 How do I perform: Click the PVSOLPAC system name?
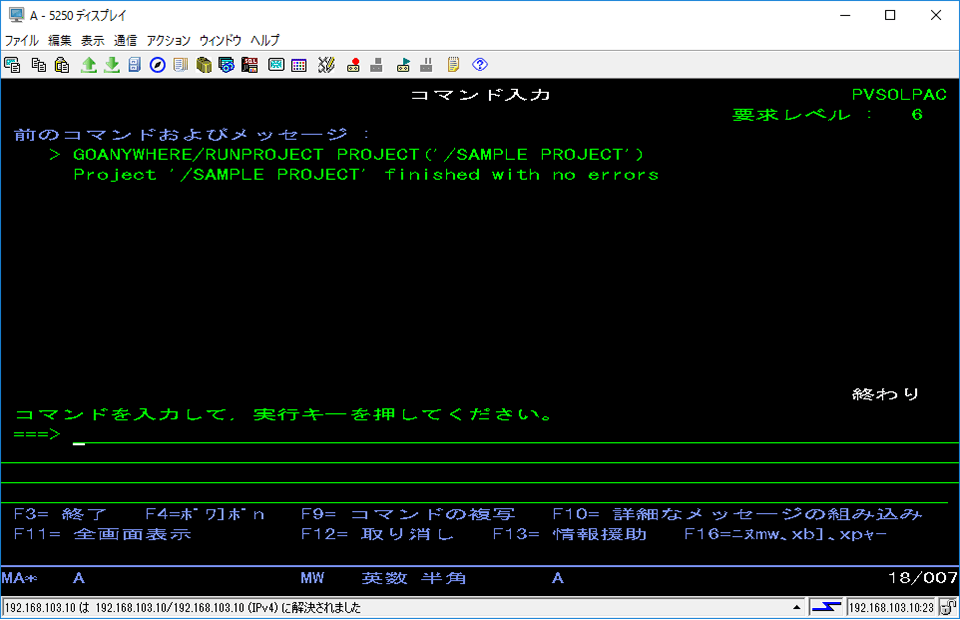899,95
